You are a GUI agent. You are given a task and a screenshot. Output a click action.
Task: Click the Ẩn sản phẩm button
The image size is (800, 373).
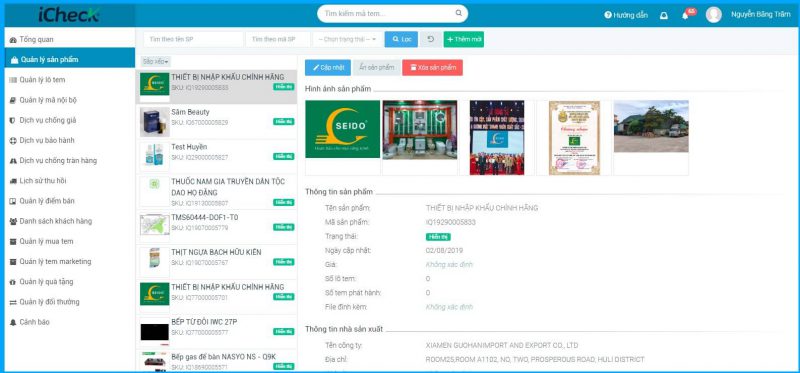point(377,67)
